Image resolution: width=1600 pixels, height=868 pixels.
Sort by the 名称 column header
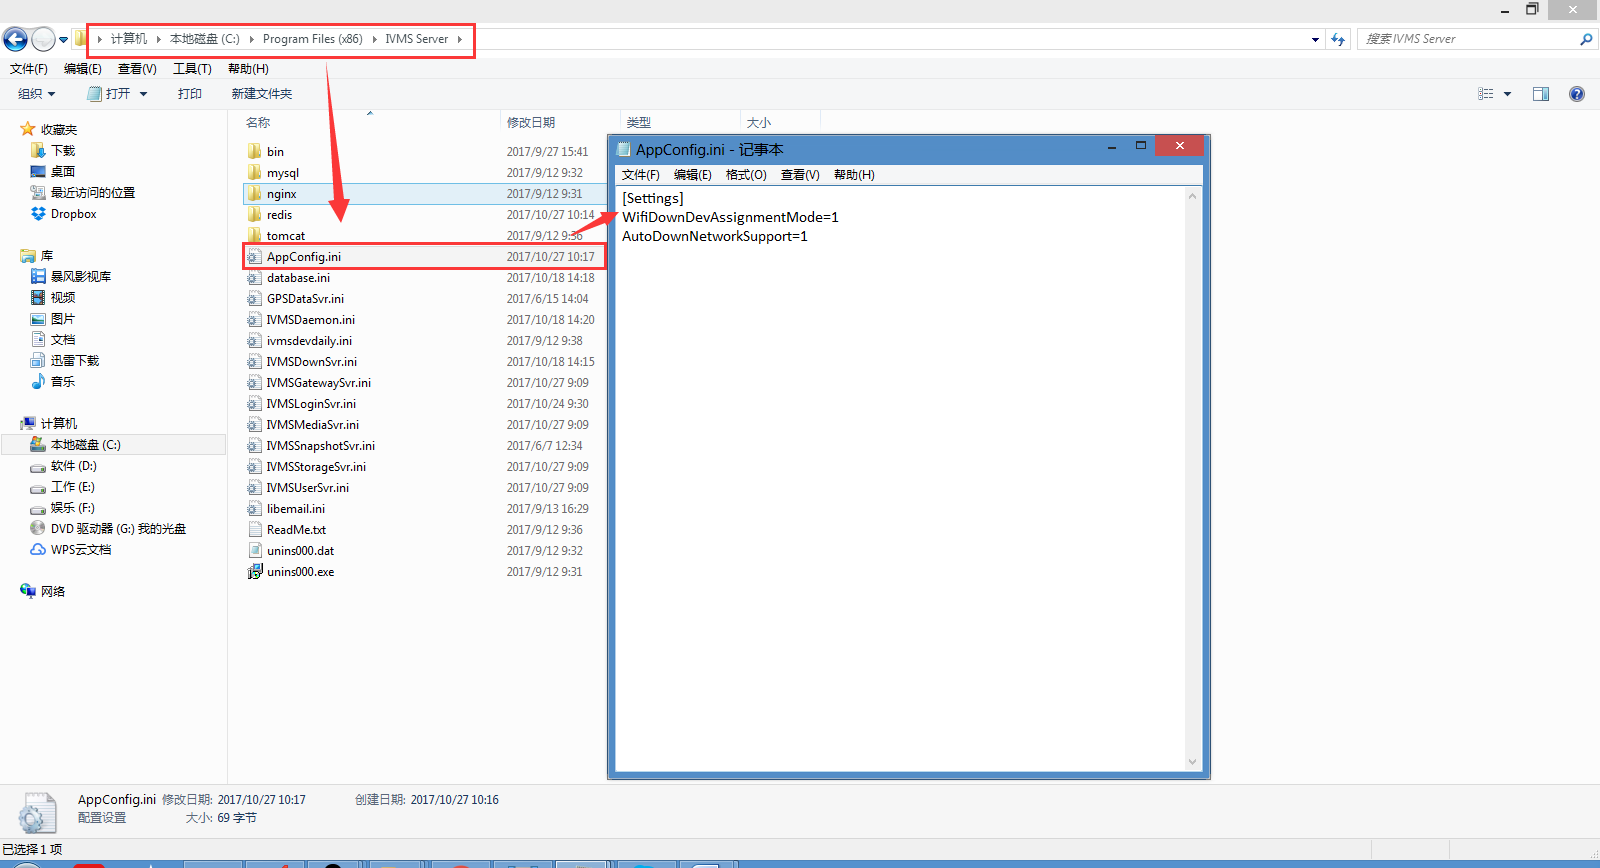pyautogui.click(x=258, y=123)
